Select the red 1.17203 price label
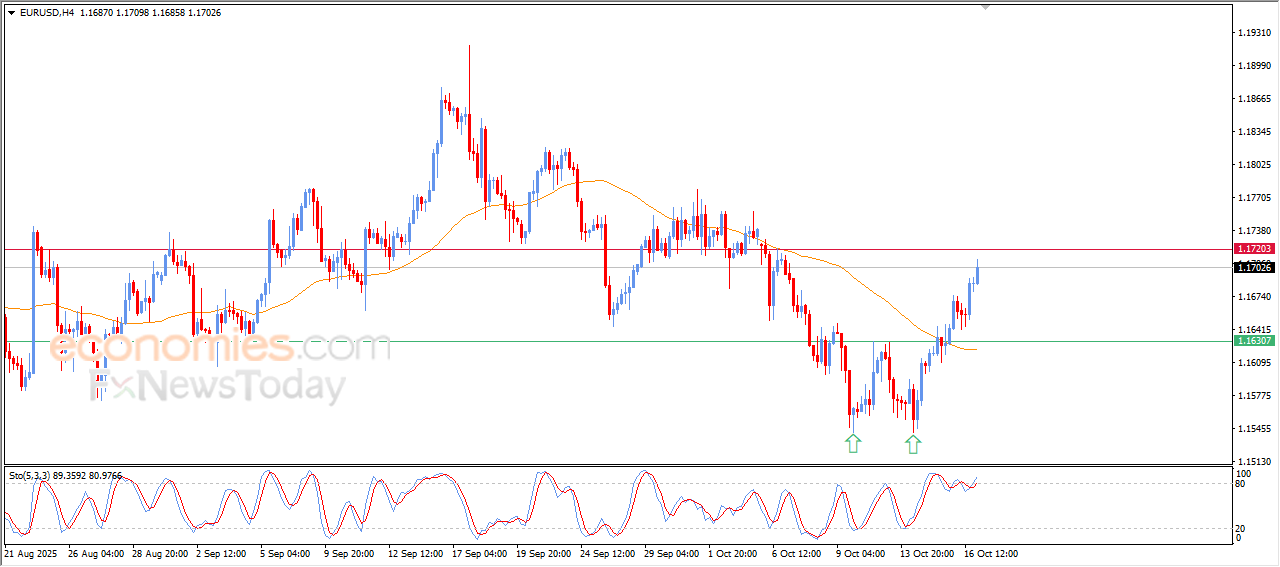Viewport: 1280px width, 567px height. [x=1254, y=248]
